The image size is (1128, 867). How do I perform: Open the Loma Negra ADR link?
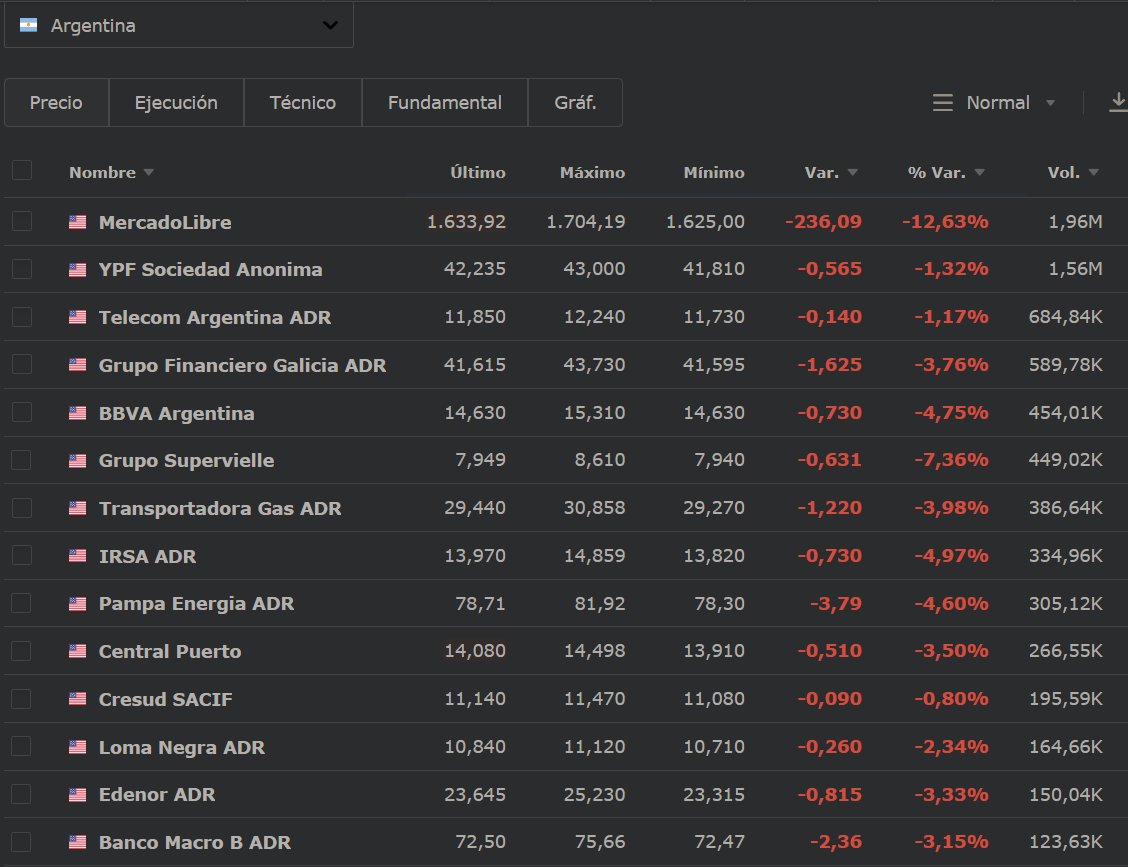182,747
